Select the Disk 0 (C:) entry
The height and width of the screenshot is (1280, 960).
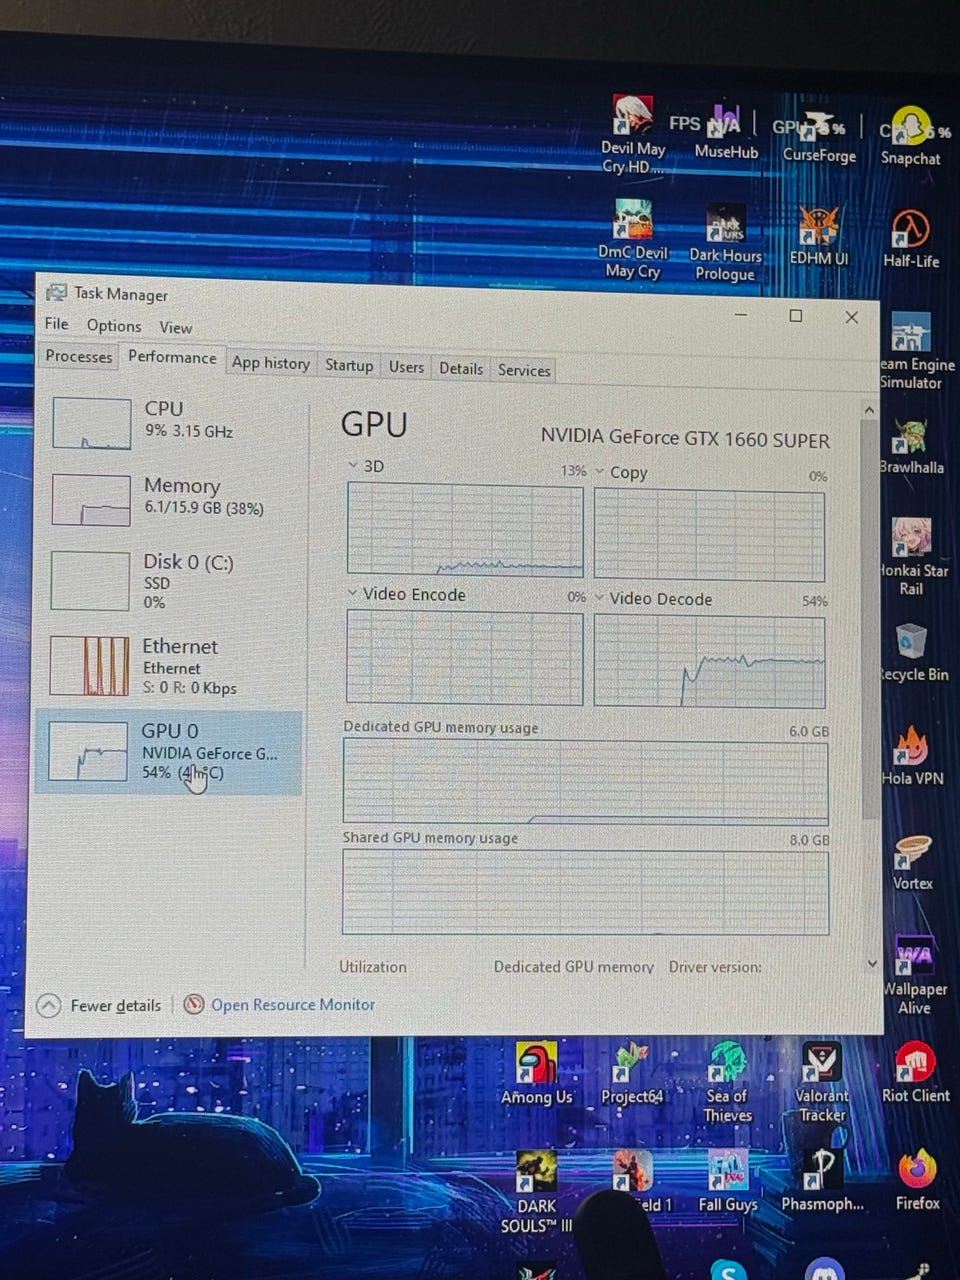click(168, 580)
